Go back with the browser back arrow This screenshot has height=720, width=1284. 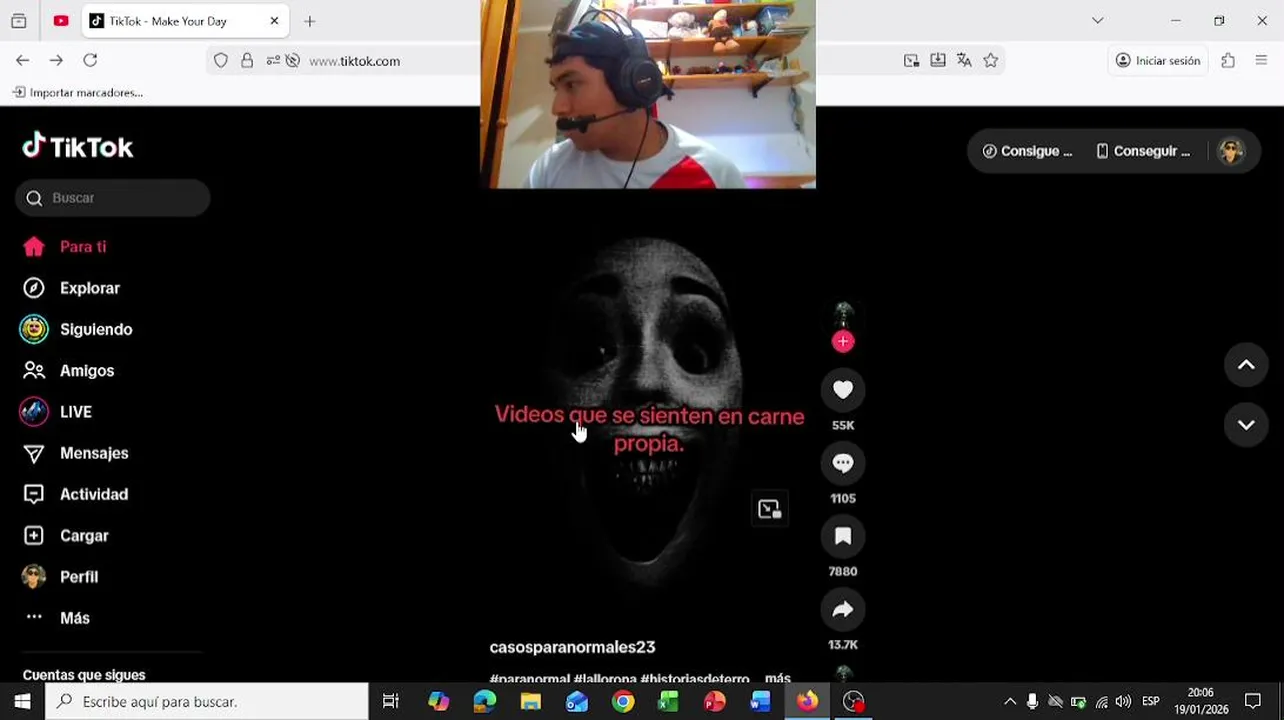pos(22,61)
